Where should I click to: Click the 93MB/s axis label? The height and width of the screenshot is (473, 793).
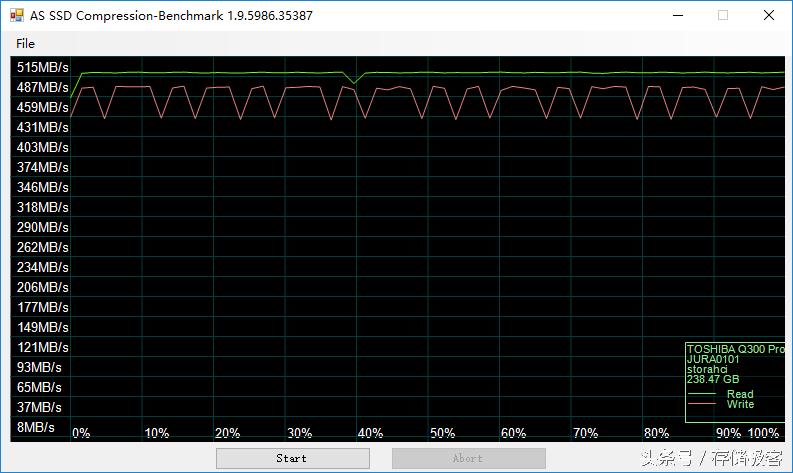pos(39,367)
